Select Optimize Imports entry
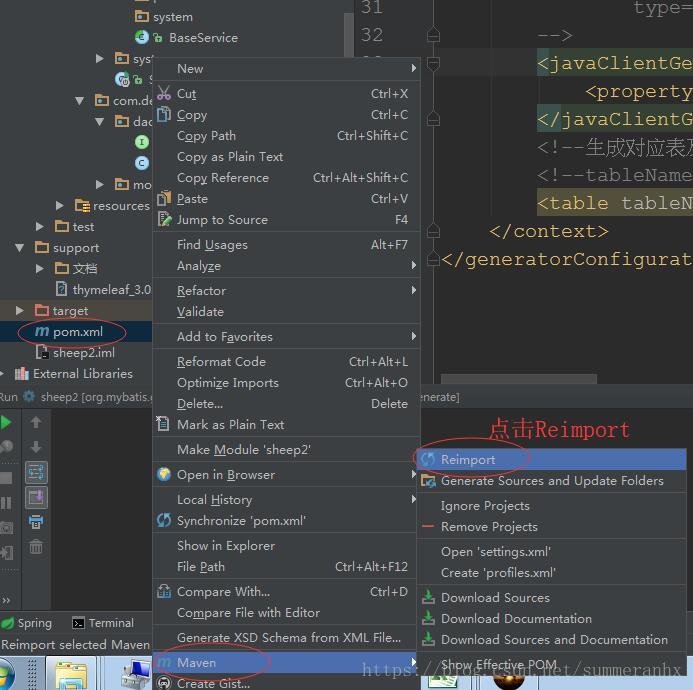This screenshot has height=690, width=693. (x=286, y=382)
